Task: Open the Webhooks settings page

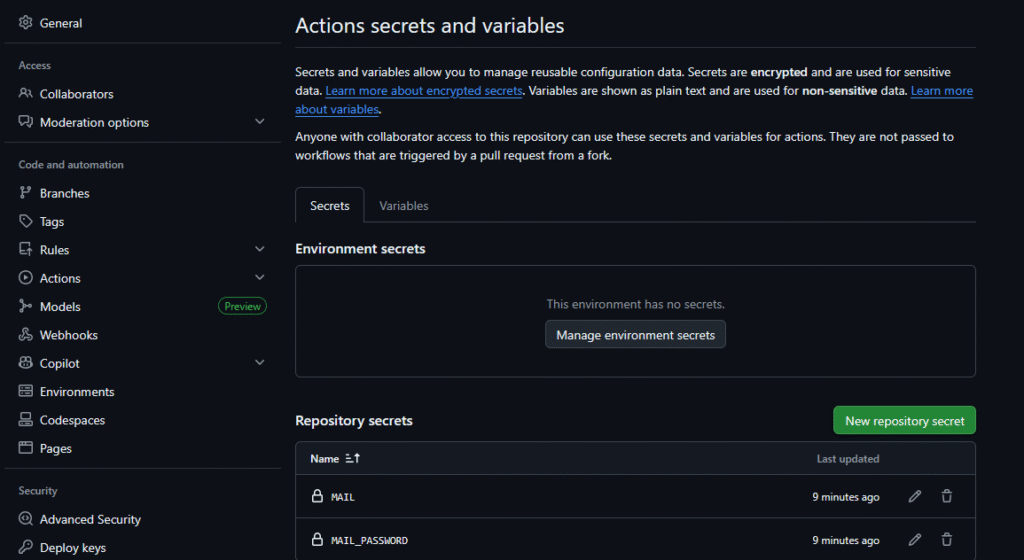Action: point(68,335)
